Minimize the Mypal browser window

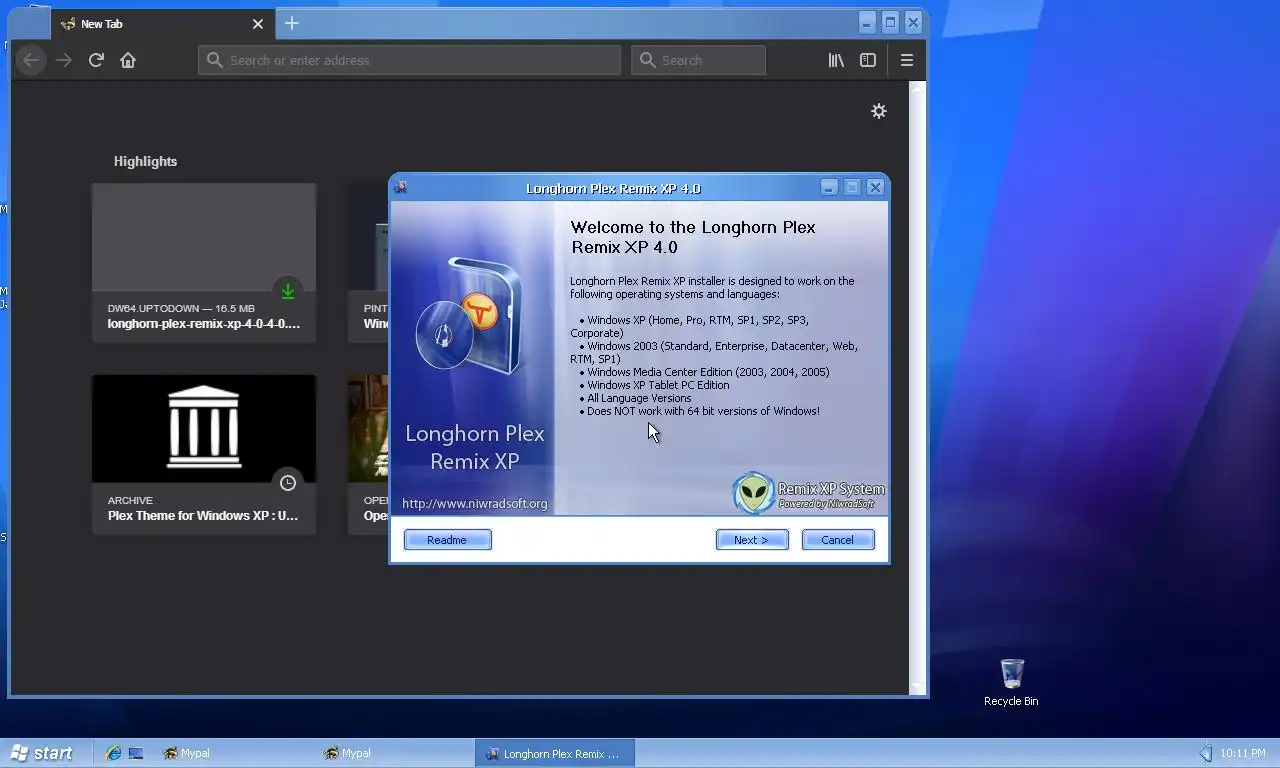point(867,22)
